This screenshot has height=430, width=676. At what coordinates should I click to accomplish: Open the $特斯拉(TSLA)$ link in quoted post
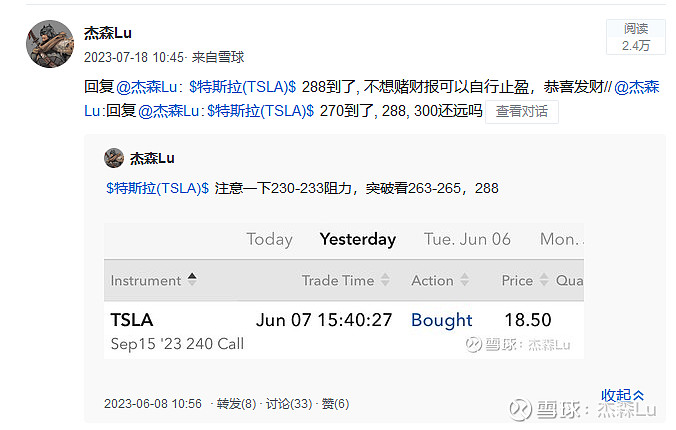[x=157, y=188]
